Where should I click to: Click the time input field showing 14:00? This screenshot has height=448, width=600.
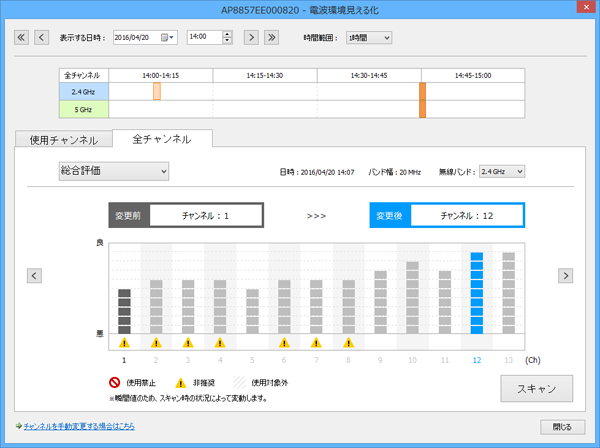point(203,38)
